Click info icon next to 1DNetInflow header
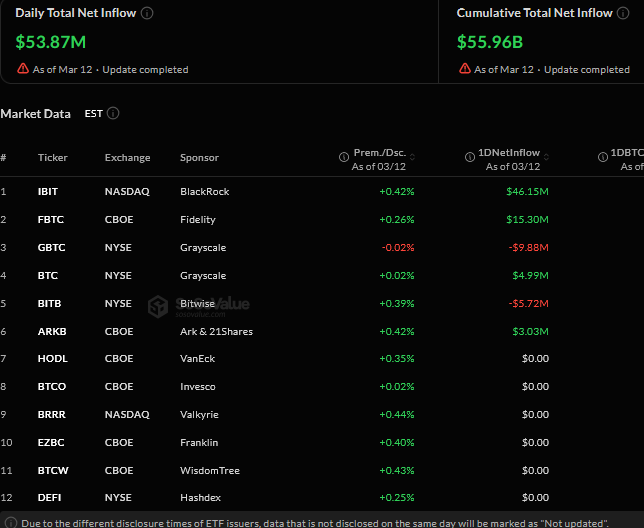The height and width of the screenshot is (528, 644). coord(470,157)
